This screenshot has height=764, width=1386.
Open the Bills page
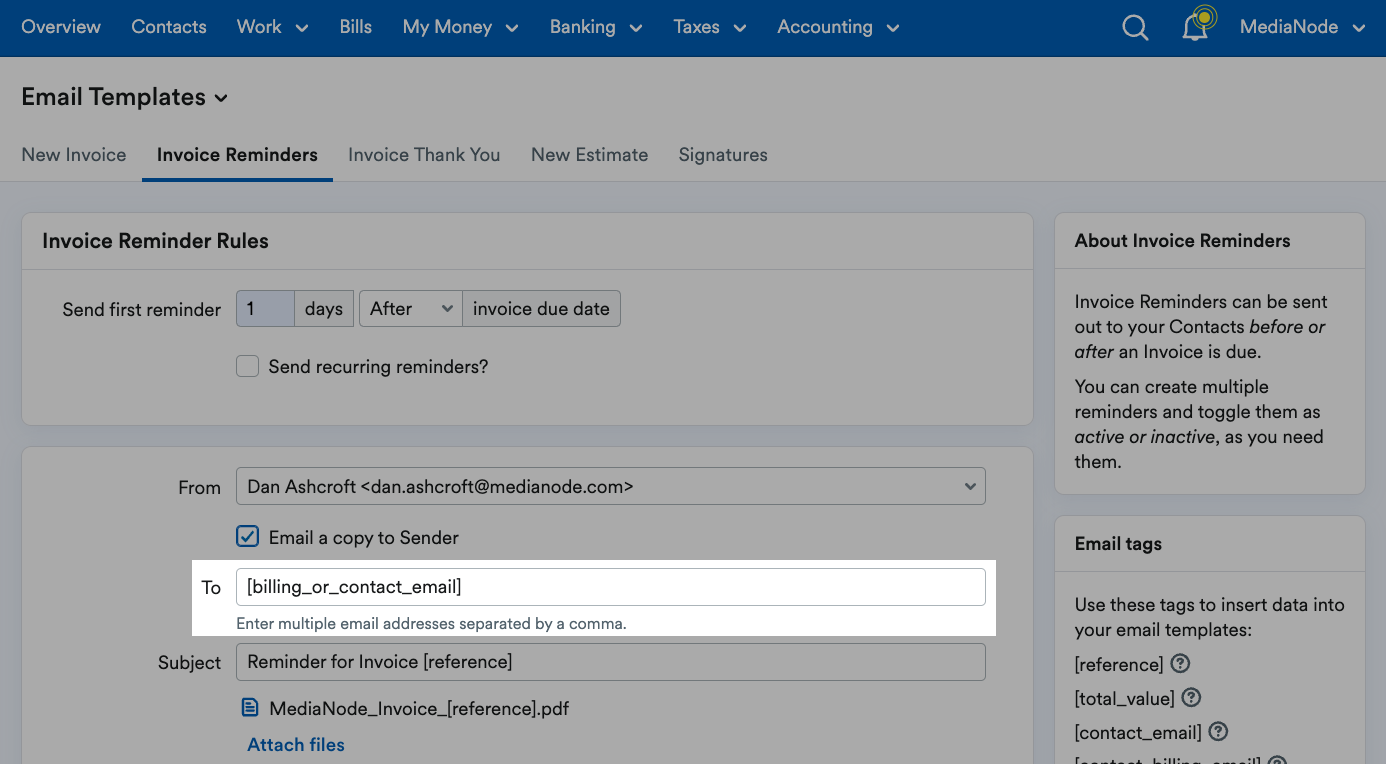click(x=356, y=28)
